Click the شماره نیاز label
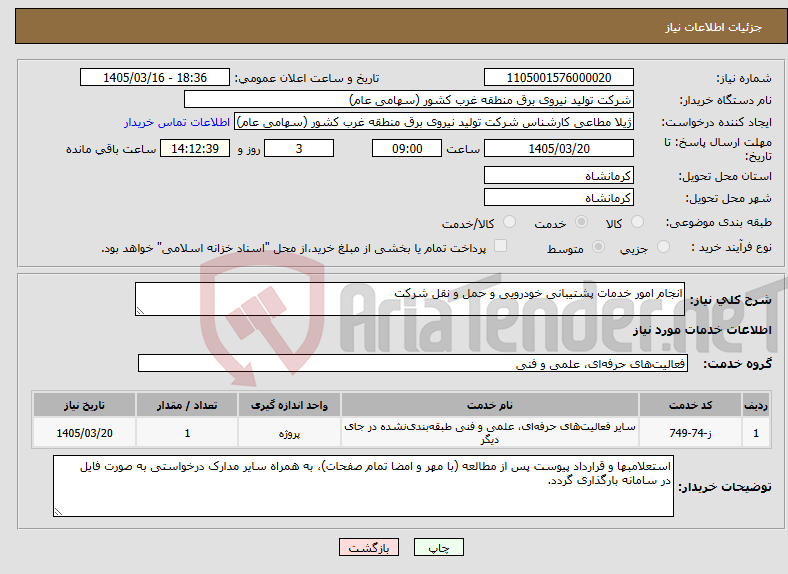The image size is (788, 574). pos(744,78)
